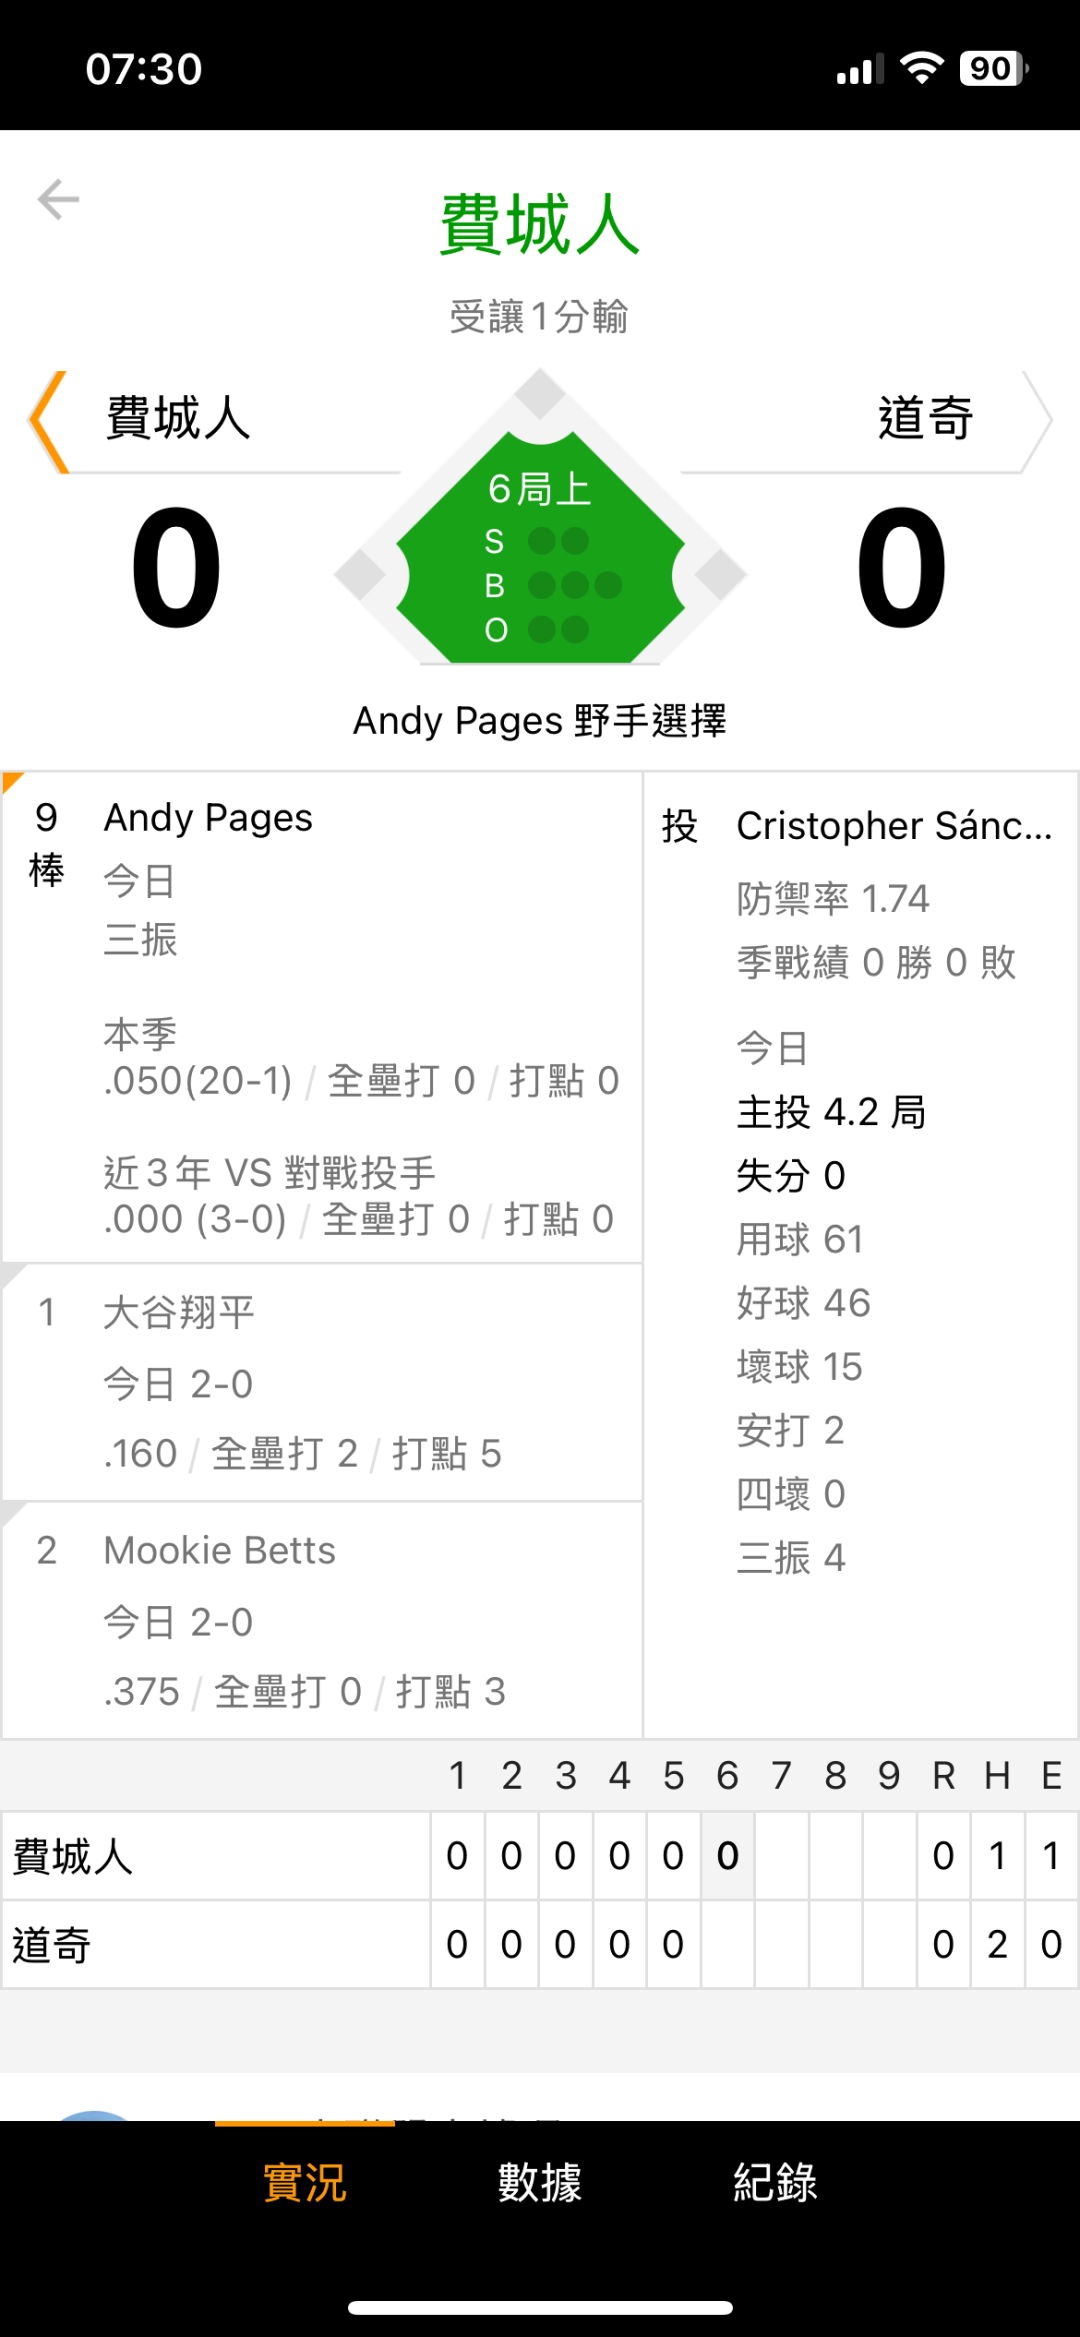Screen dimensions: 1080x2337
Task: Select batter Andy Pages row
Action: [322, 1016]
